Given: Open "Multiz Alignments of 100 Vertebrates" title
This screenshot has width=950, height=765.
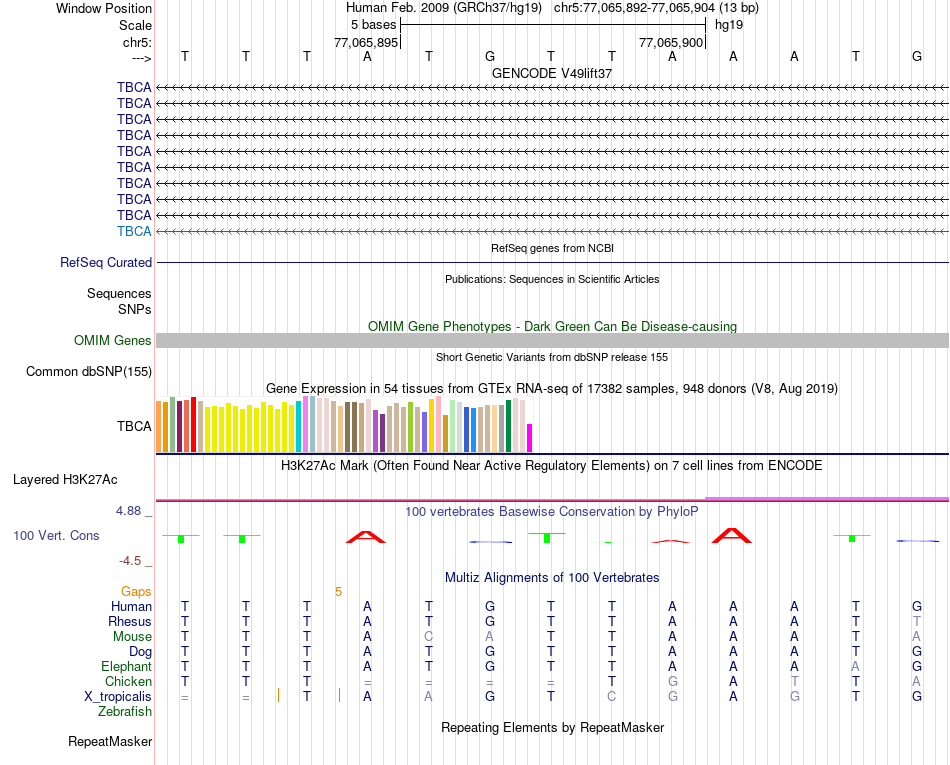Looking at the screenshot, I should pos(552,578).
